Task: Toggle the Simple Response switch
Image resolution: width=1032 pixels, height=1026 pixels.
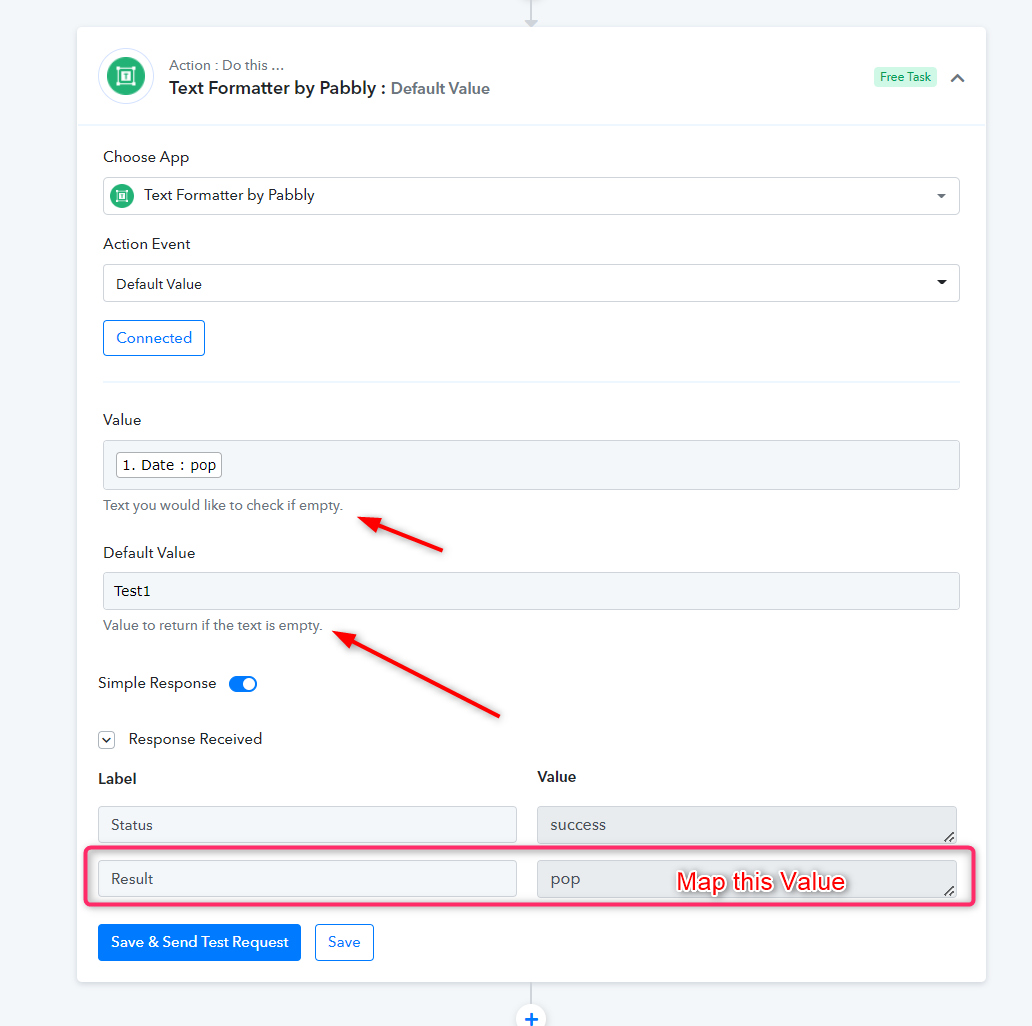Action: pyautogui.click(x=243, y=684)
